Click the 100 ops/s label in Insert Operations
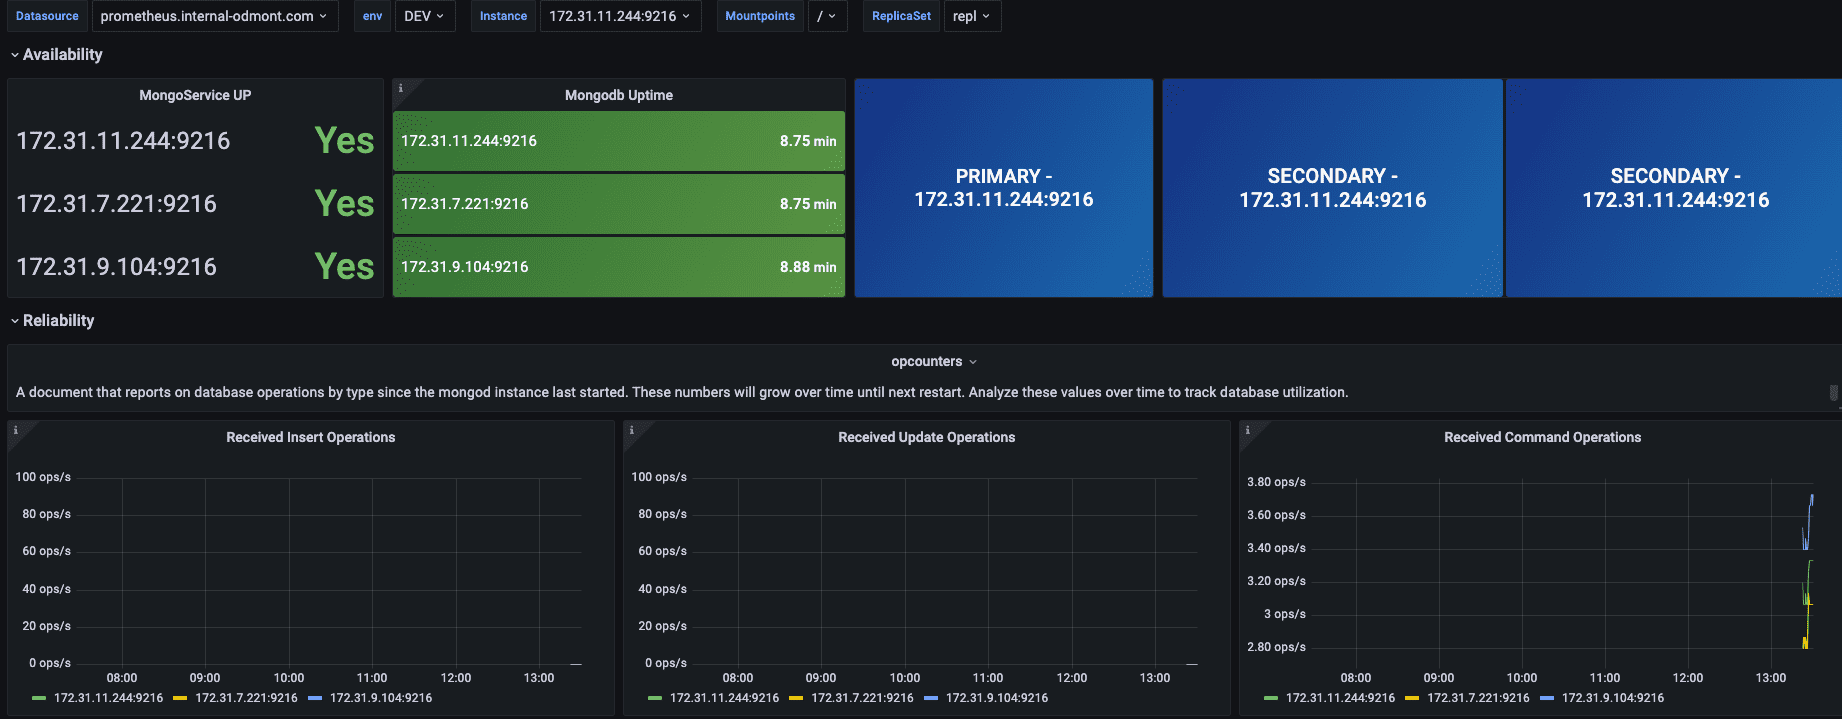Screen dimensions: 1842x719 click(x=43, y=477)
